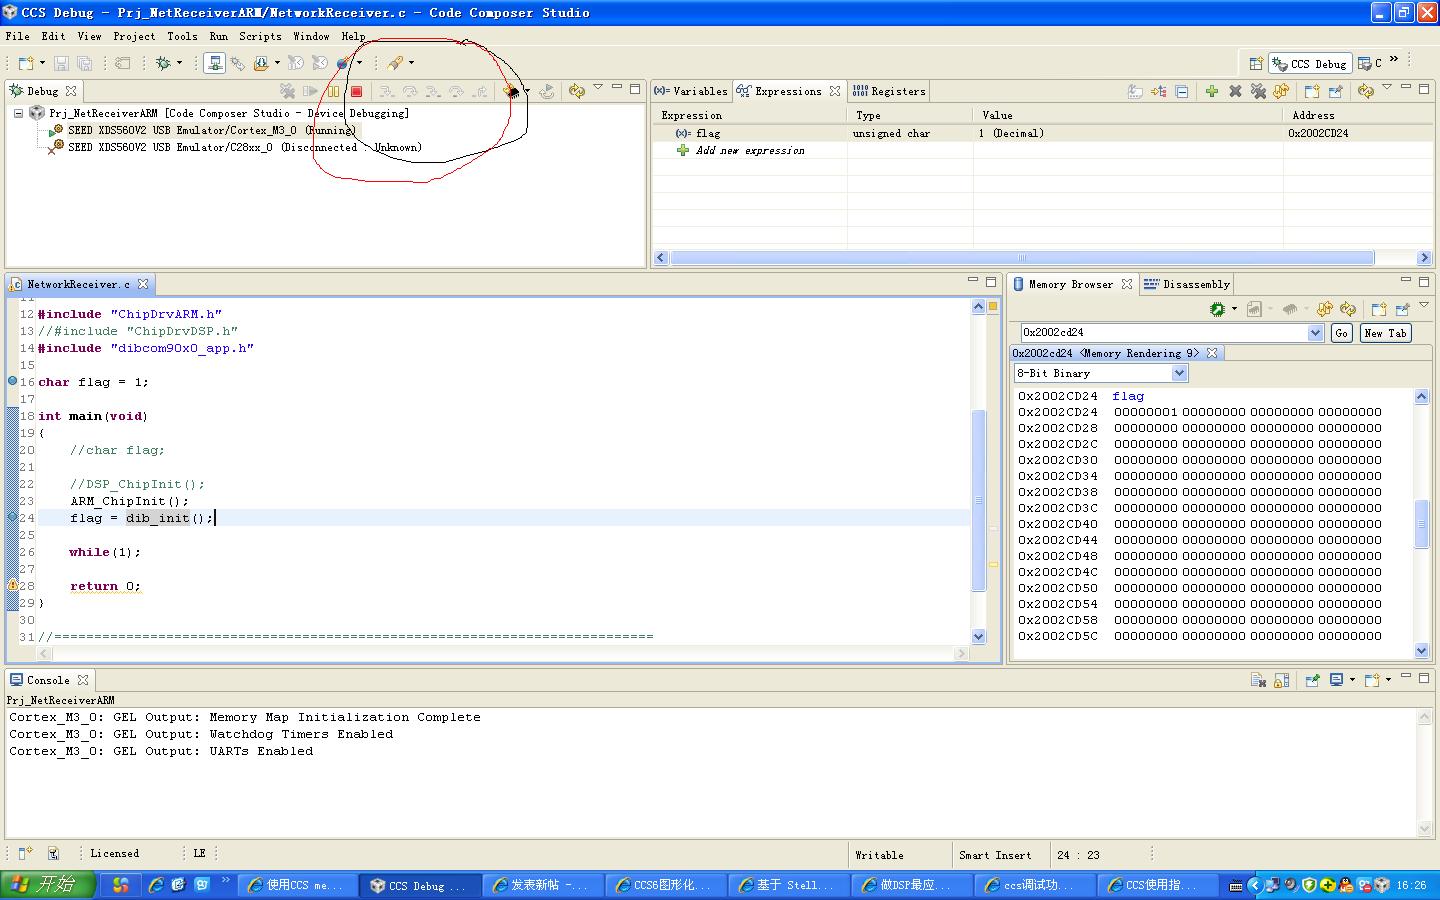
Task: Click the Pin icon in Memory Browser toolbar
Action: pyautogui.click(x=1402, y=309)
